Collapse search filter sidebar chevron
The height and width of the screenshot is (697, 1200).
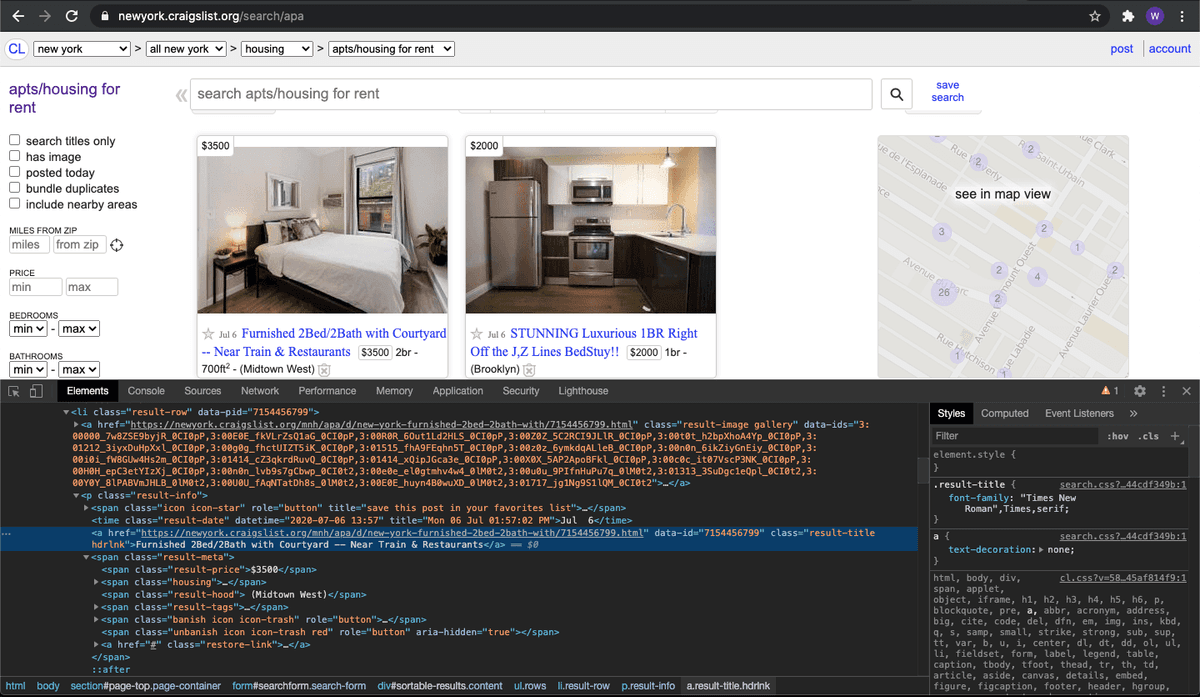(x=181, y=95)
